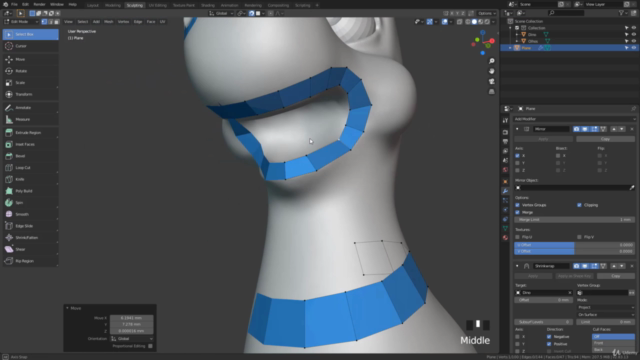Enable Mirror modifier Y axis checkbox
The image size is (640, 360).
point(518,163)
